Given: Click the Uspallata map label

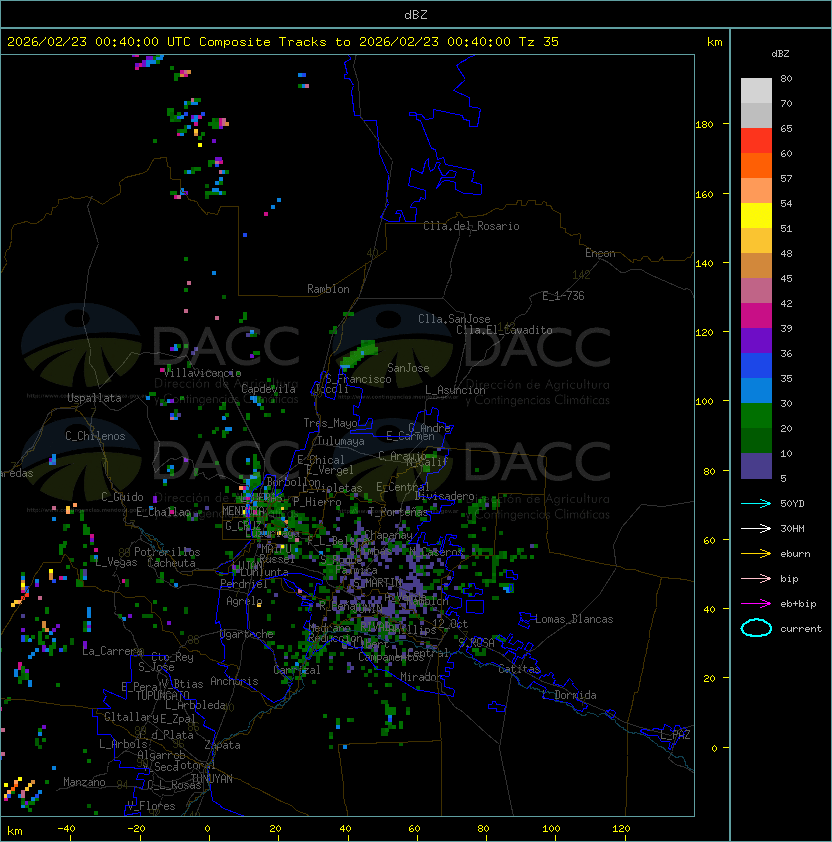Looking at the screenshot, I should tap(94, 398).
